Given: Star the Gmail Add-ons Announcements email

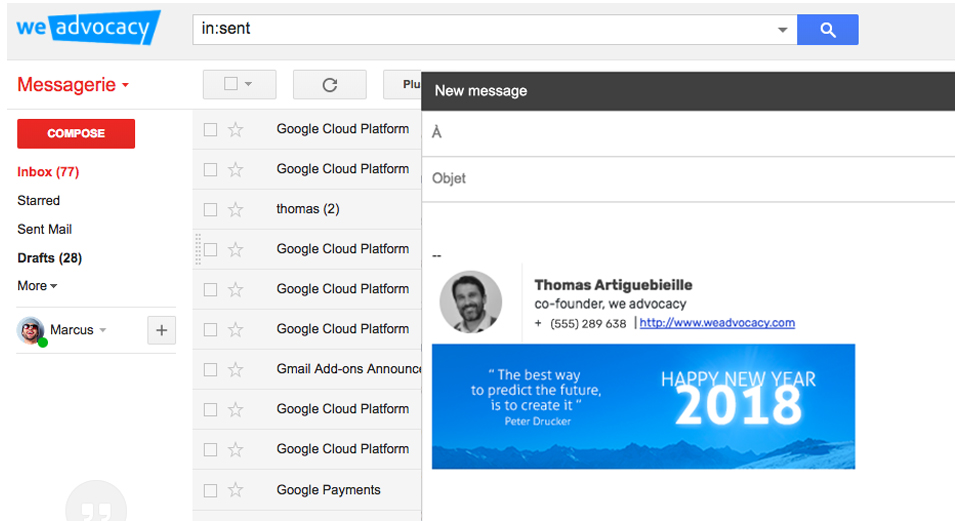Looking at the screenshot, I should pos(235,369).
